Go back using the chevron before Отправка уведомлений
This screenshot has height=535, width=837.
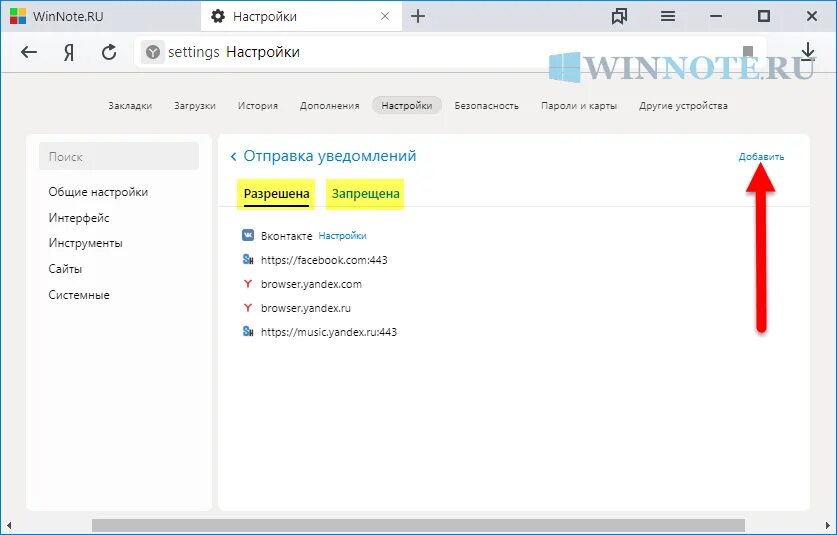pos(233,156)
